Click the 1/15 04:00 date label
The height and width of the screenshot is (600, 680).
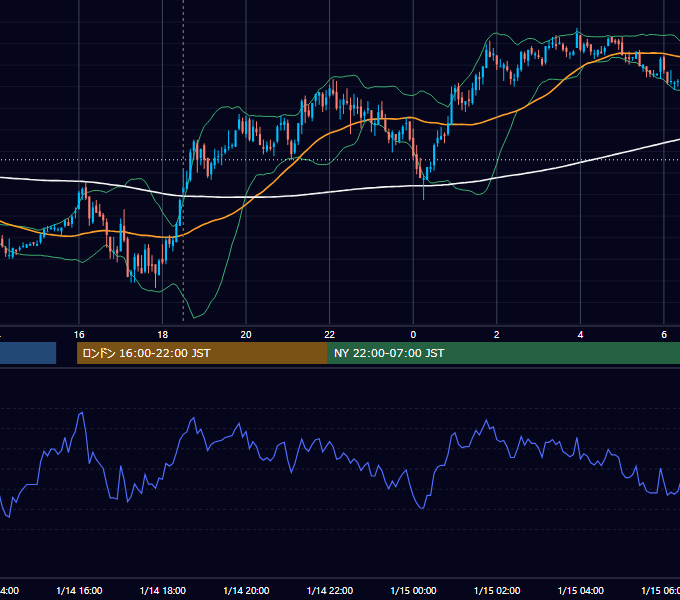click(x=581, y=591)
